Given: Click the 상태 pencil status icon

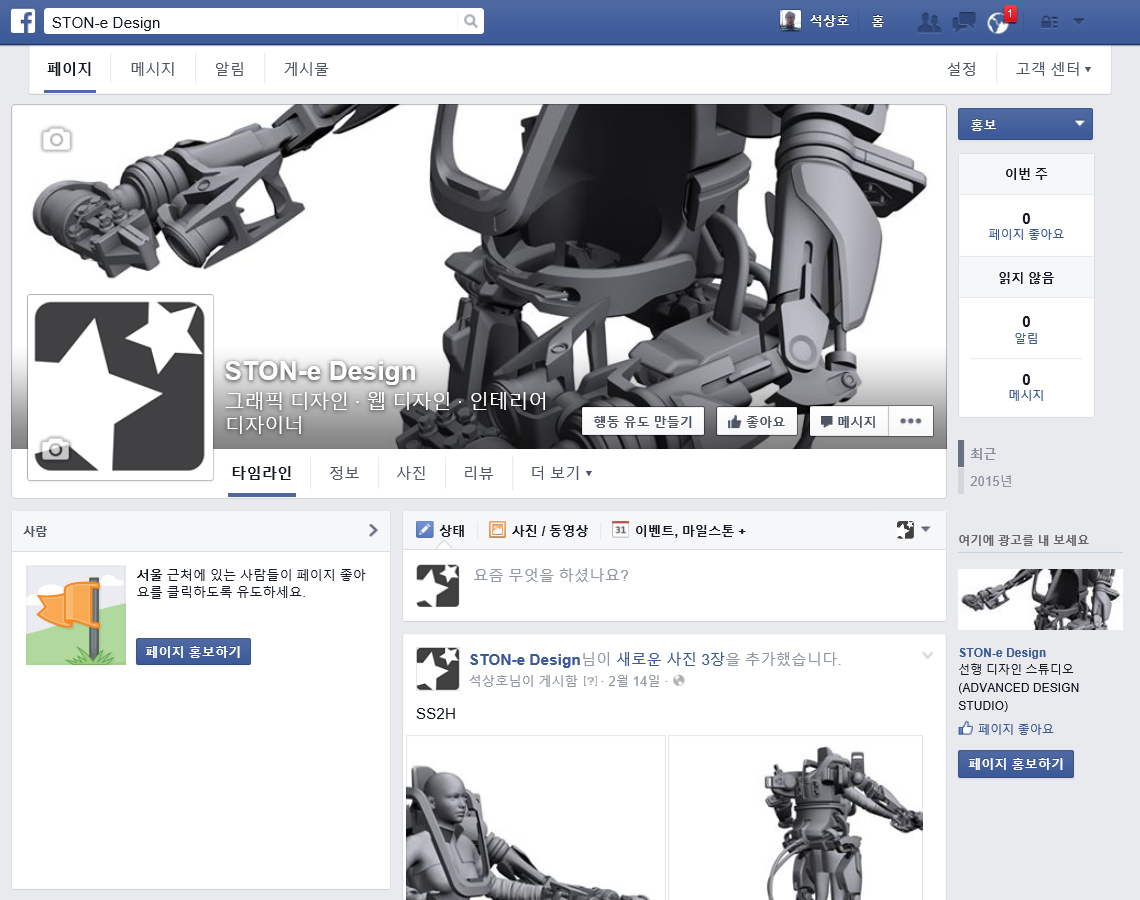Looking at the screenshot, I should 425,530.
